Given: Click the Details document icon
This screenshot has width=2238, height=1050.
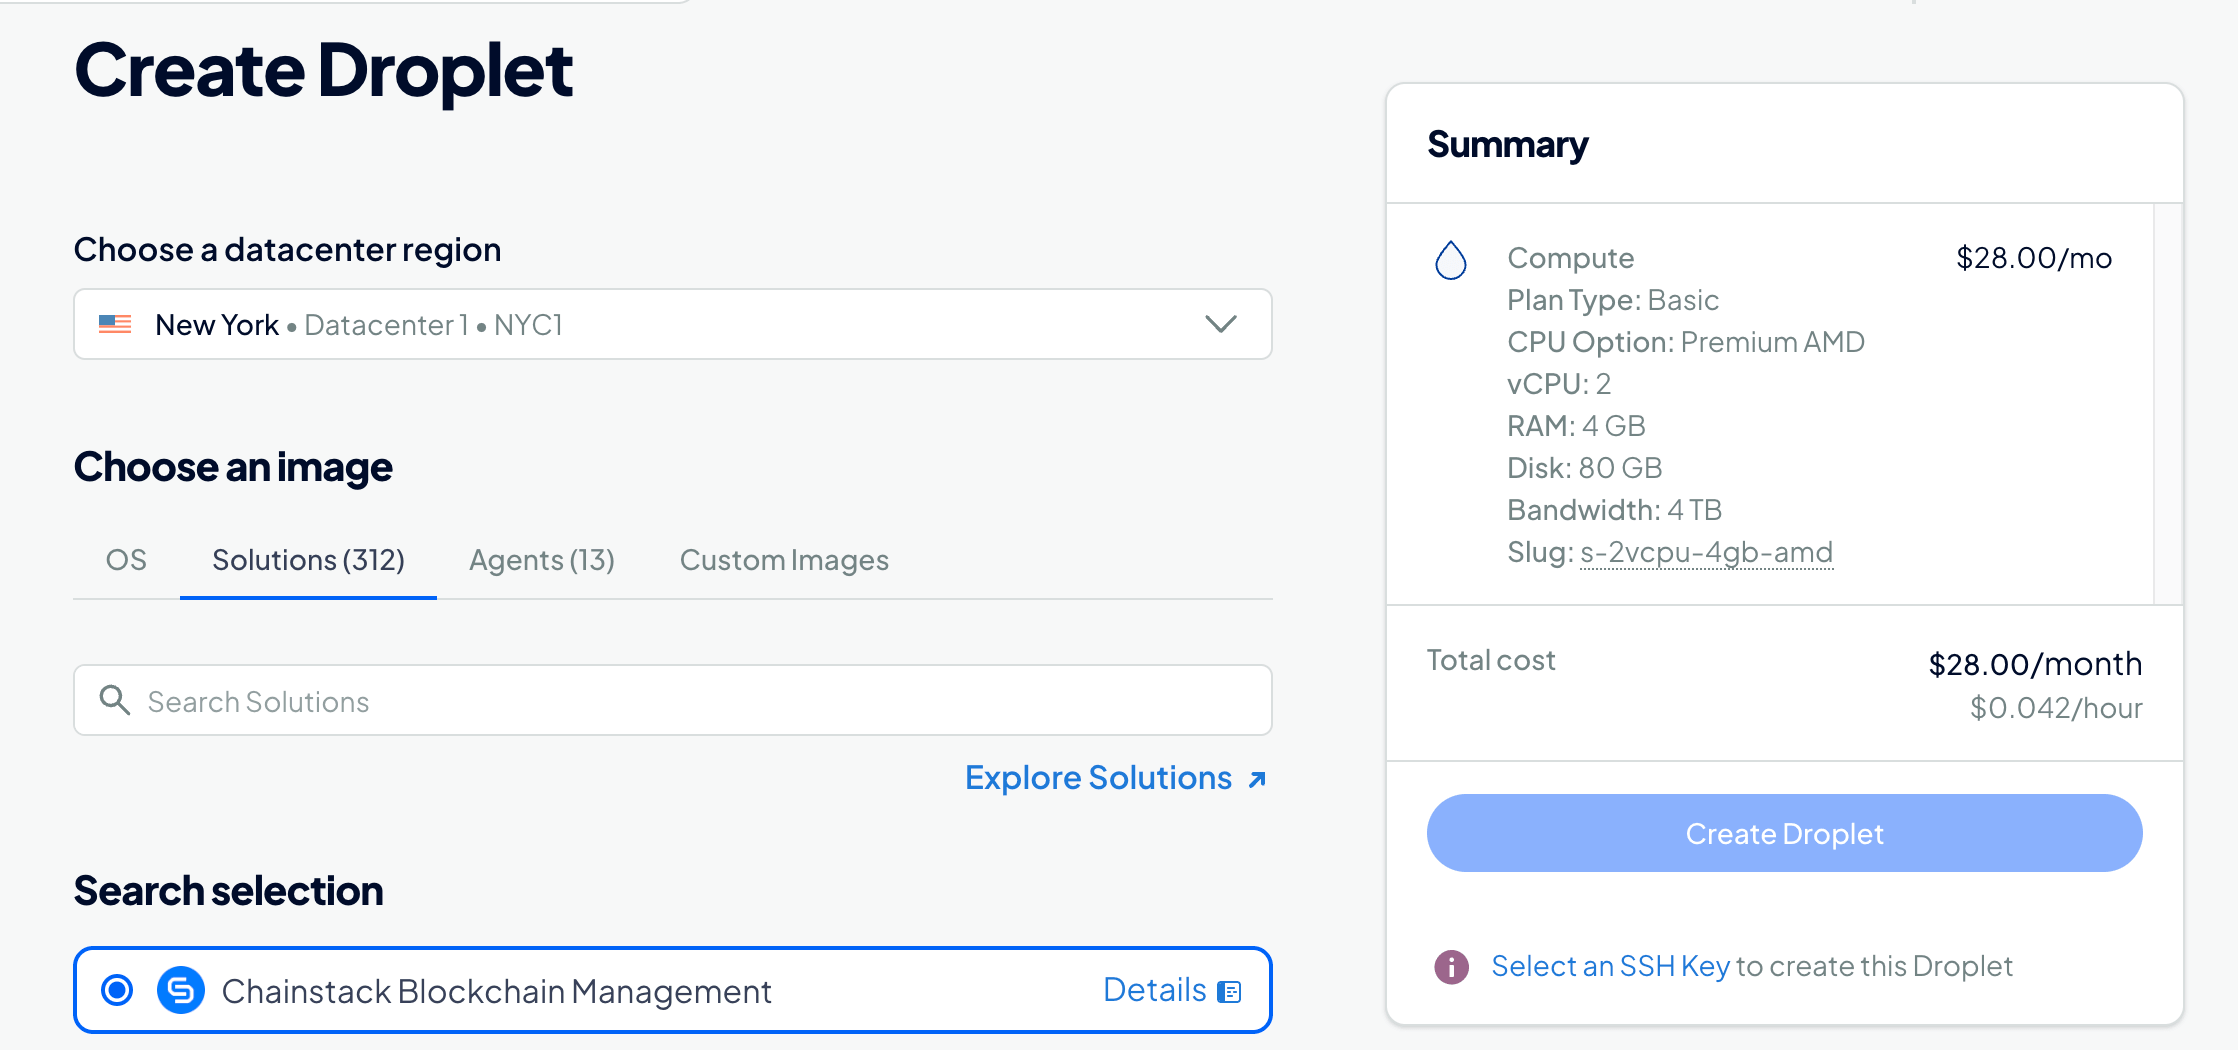Looking at the screenshot, I should pyautogui.click(x=1229, y=992).
